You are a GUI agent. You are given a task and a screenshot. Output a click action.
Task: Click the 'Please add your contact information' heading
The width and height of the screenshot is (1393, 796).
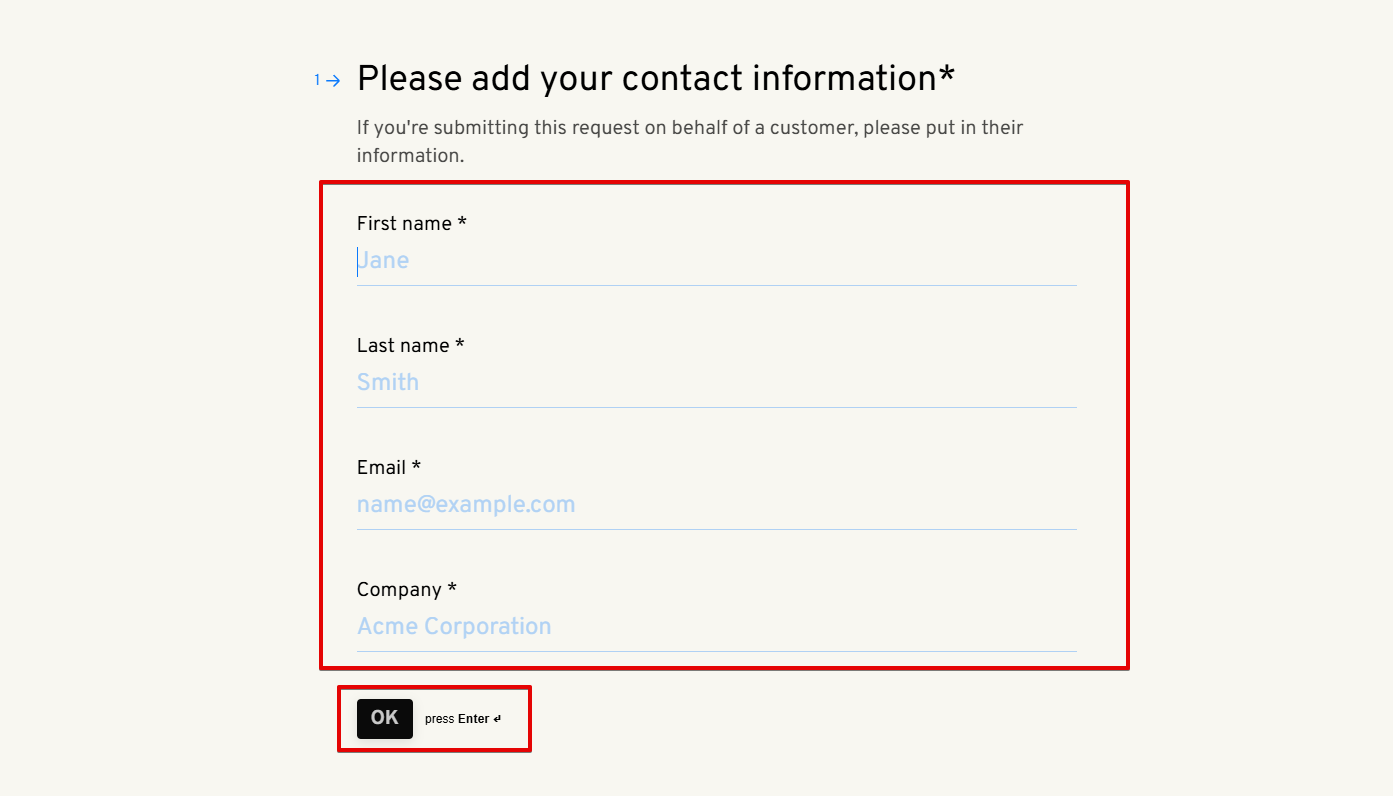tap(646, 78)
